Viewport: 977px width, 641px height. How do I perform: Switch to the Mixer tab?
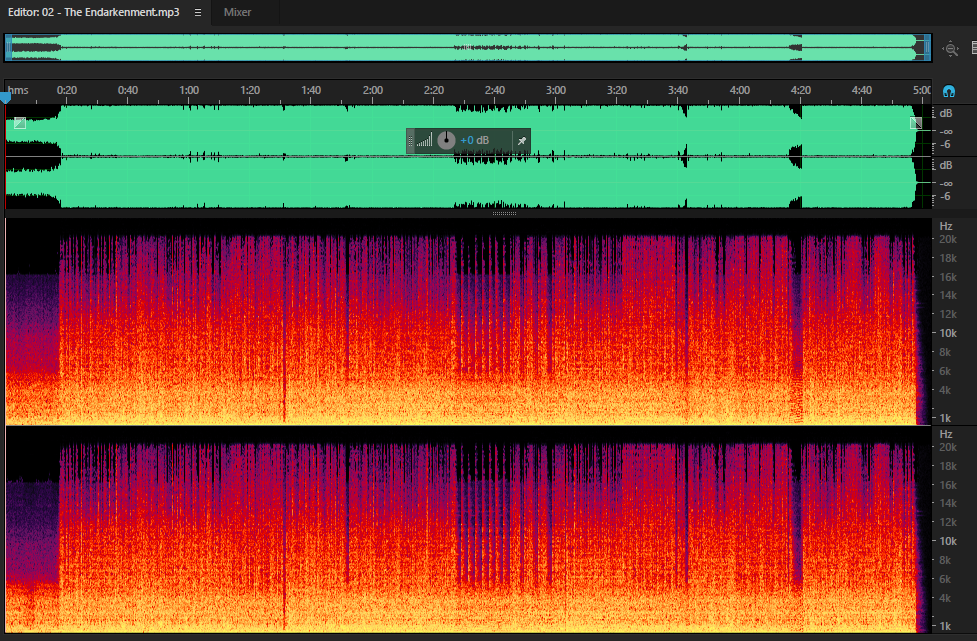(237, 12)
